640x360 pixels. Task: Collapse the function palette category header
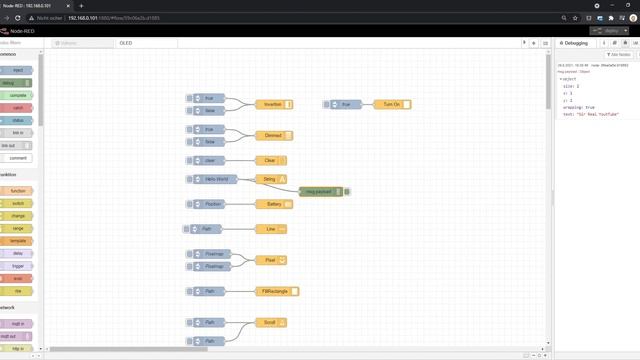(19, 175)
